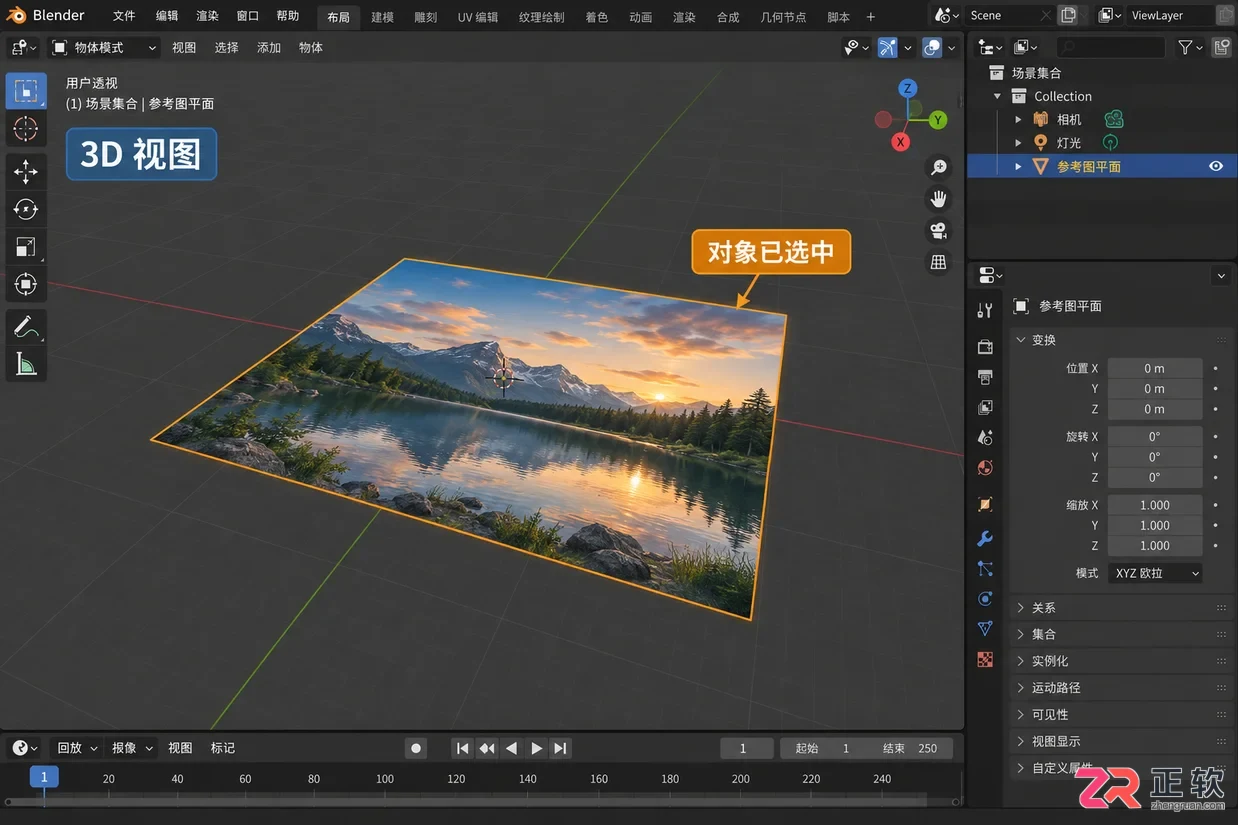
Task: Play the animation forward
Action: [x=536, y=748]
